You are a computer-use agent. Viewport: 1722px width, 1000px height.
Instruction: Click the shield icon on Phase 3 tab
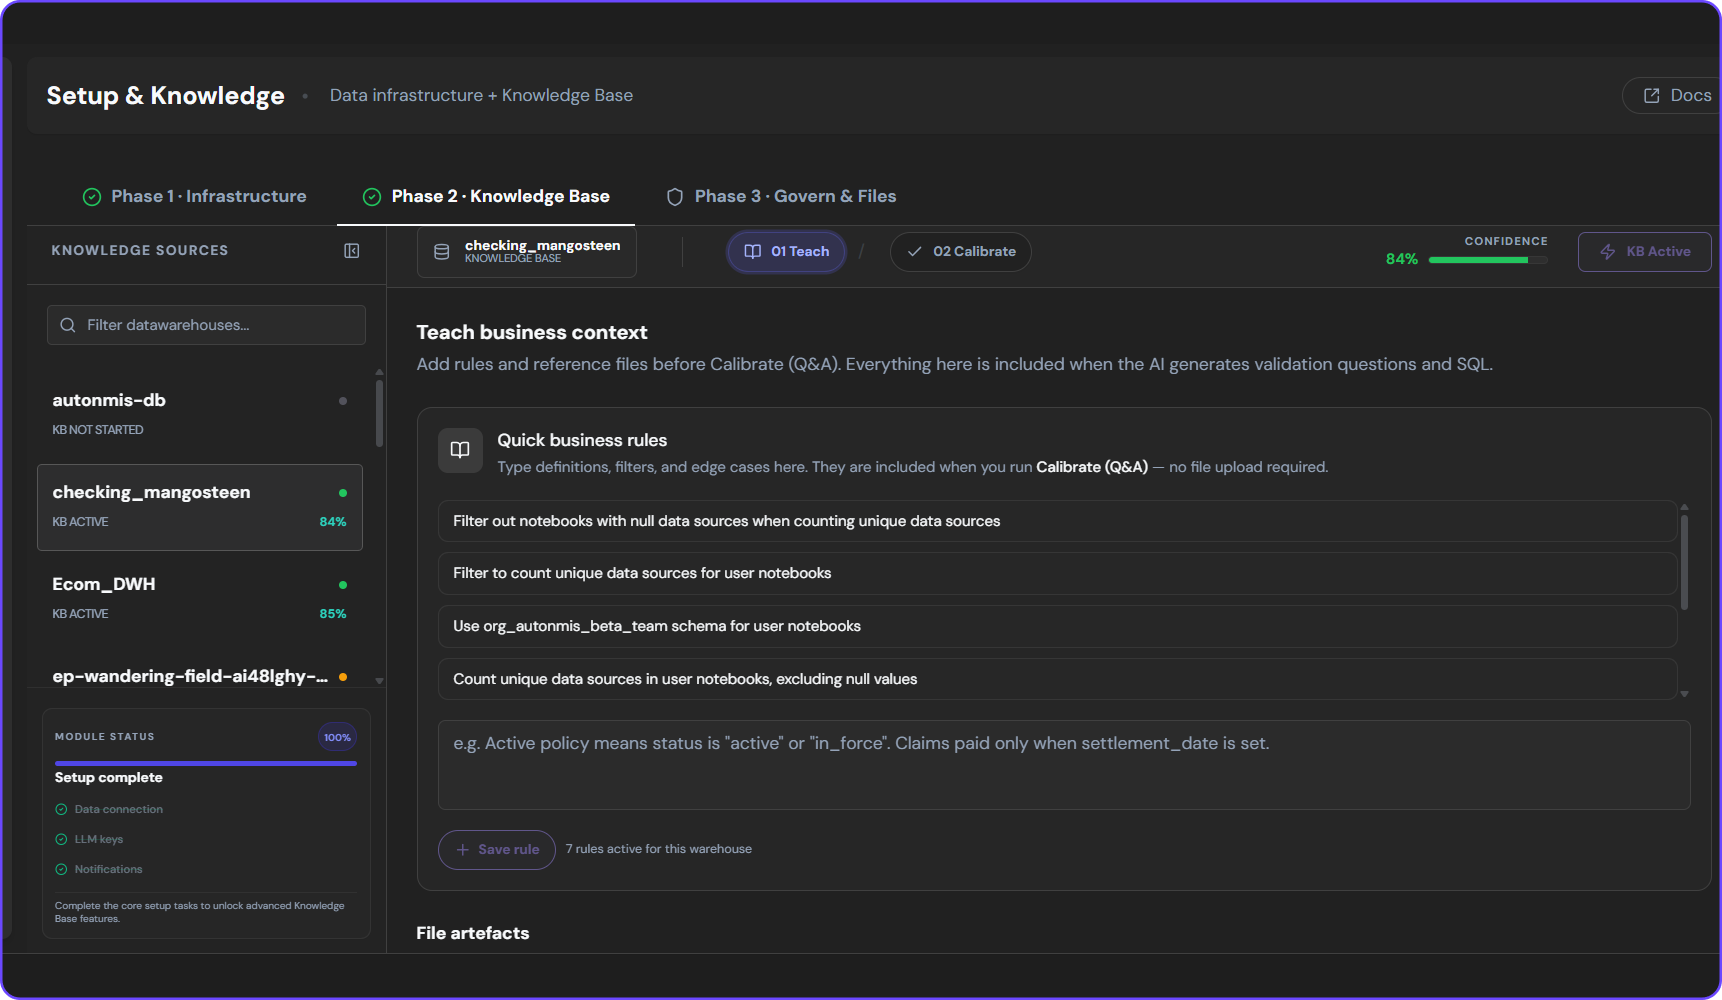(x=675, y=197)
